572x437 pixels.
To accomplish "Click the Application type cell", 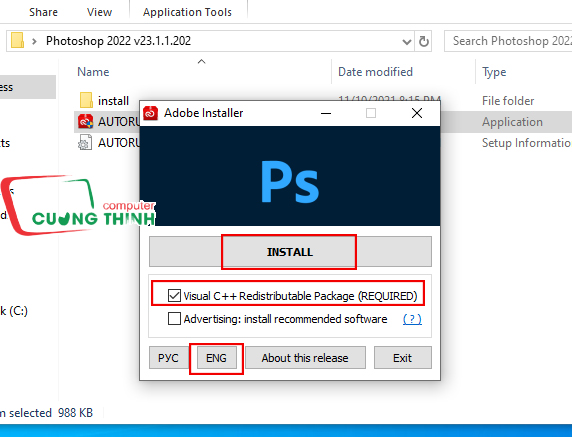I will click(512, 122).
